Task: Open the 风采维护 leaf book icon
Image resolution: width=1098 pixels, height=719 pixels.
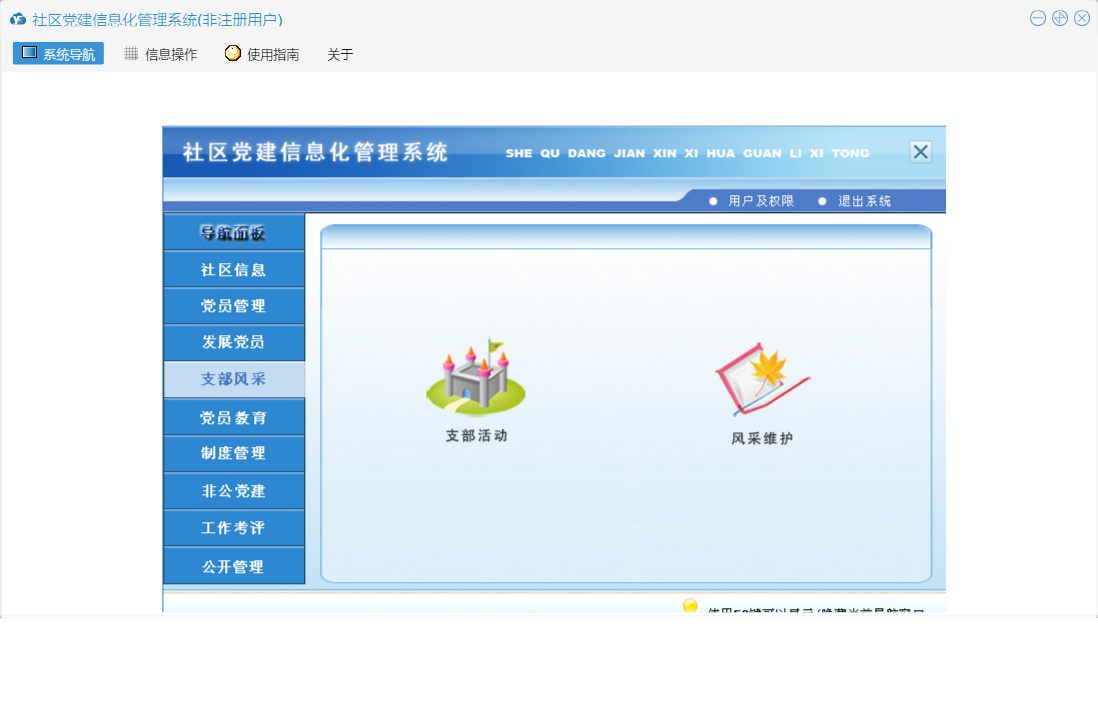Action: pyautogui.click(x=762, y=378)
